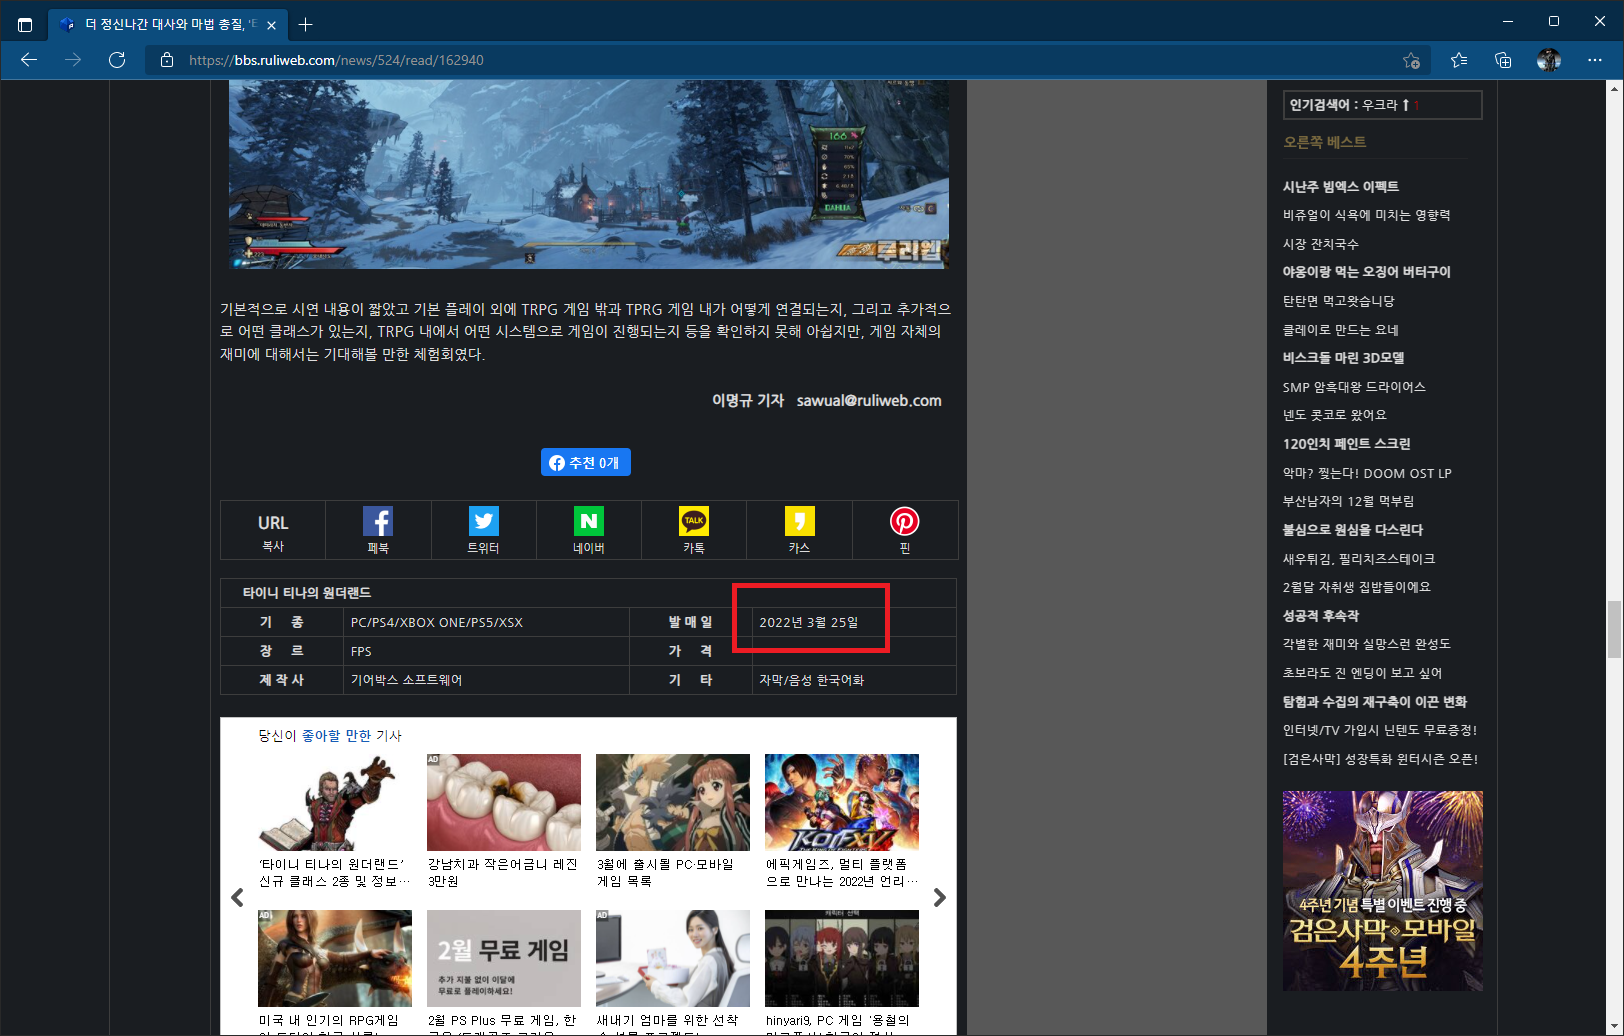Image resolution: width=1624 pixels, height=1036 pixels.
Task: Open the 오른쪽 베스트 heading link
Action: [x=1324, y=142]
